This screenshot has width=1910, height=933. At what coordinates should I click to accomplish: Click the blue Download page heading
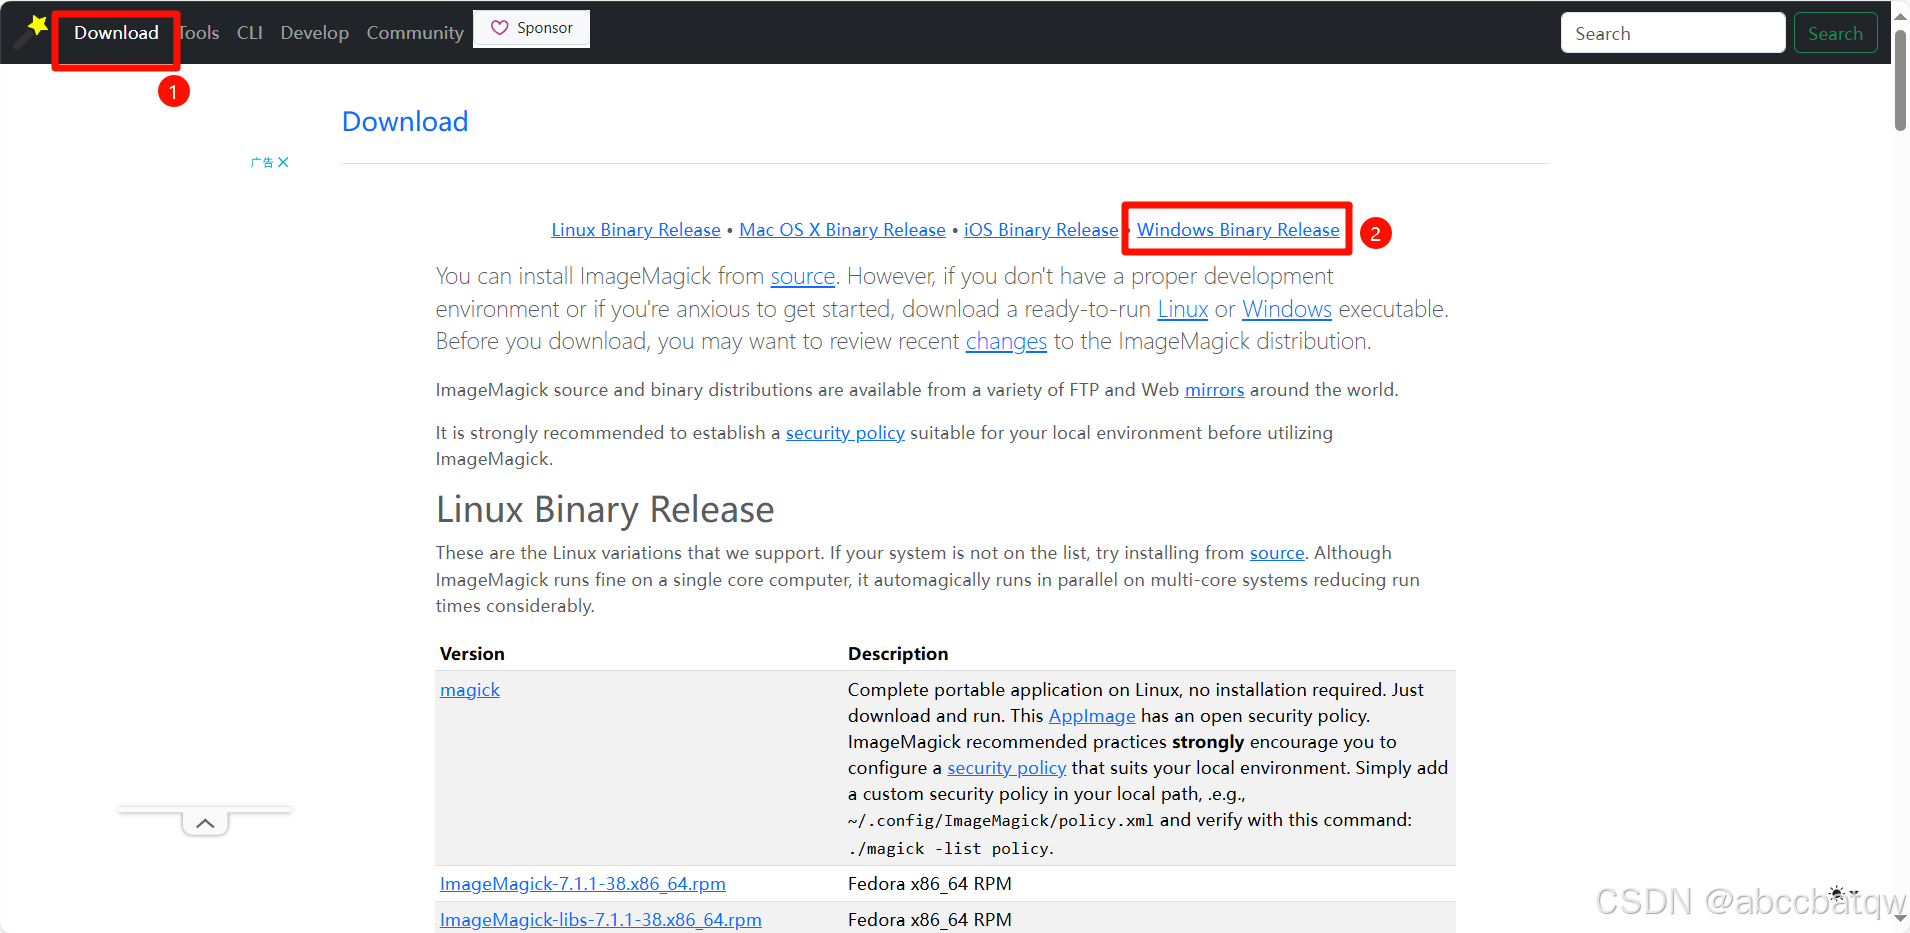405,121
